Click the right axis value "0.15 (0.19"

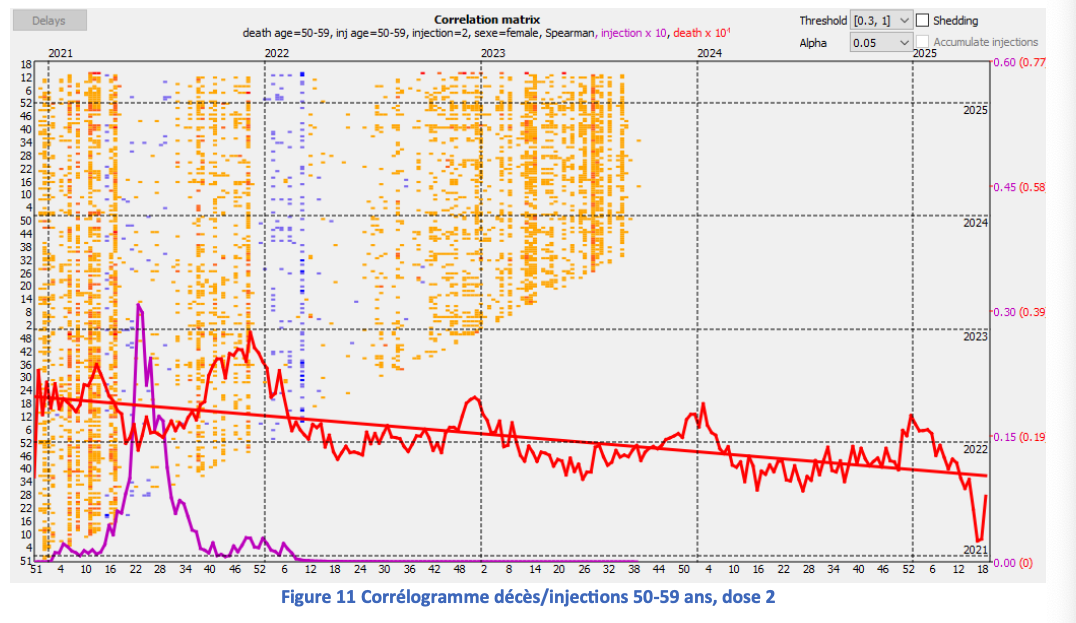1020,437
